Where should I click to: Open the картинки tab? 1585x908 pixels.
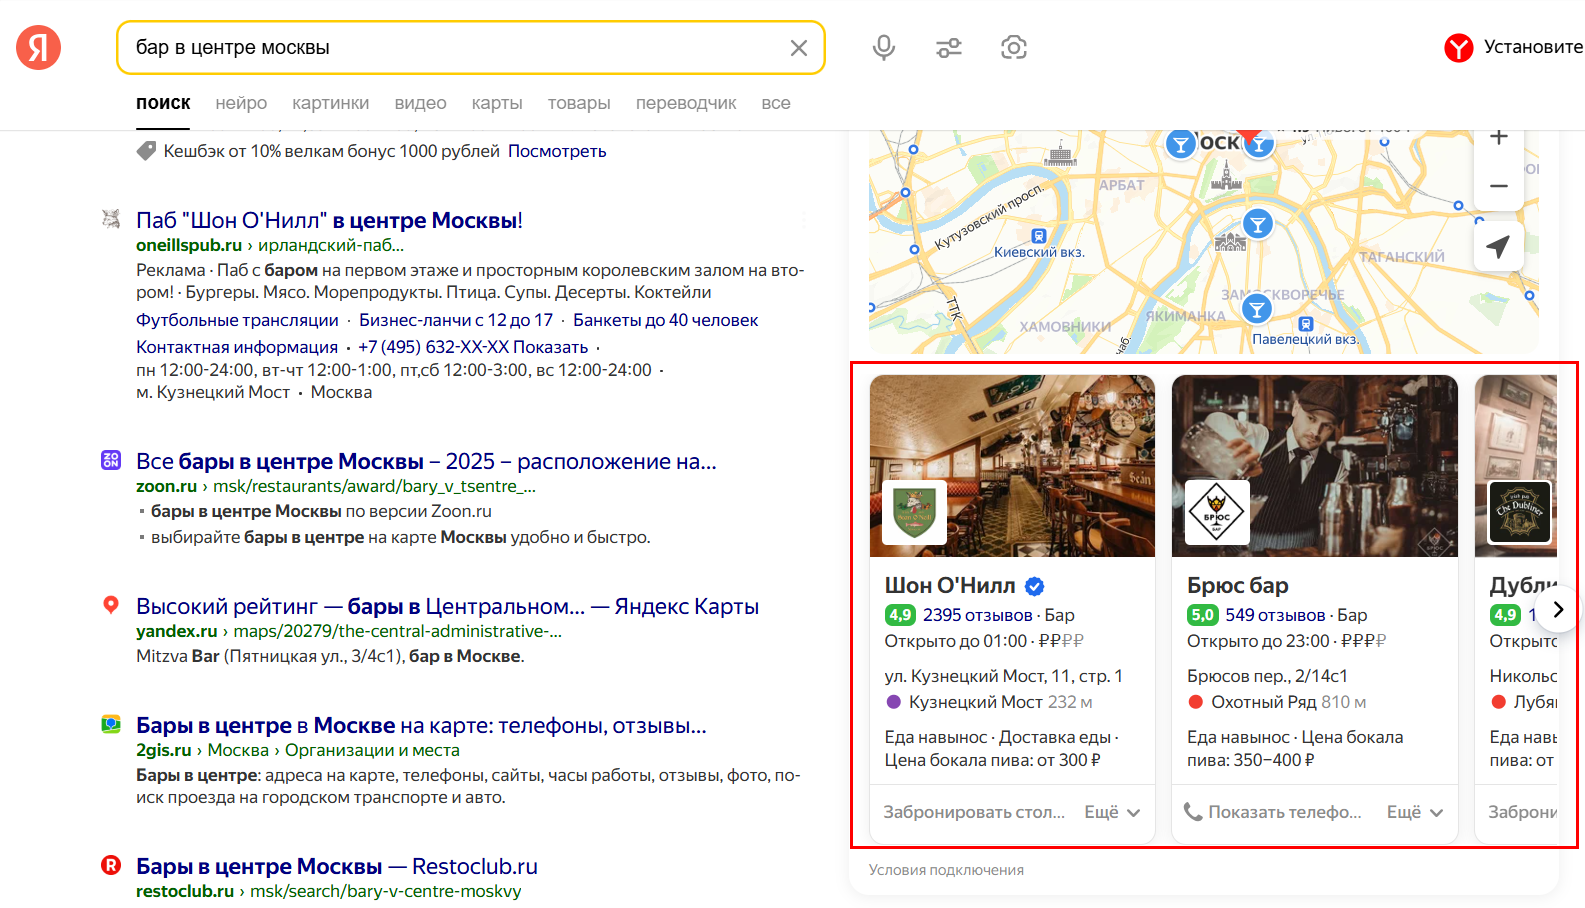click(330, 103)
